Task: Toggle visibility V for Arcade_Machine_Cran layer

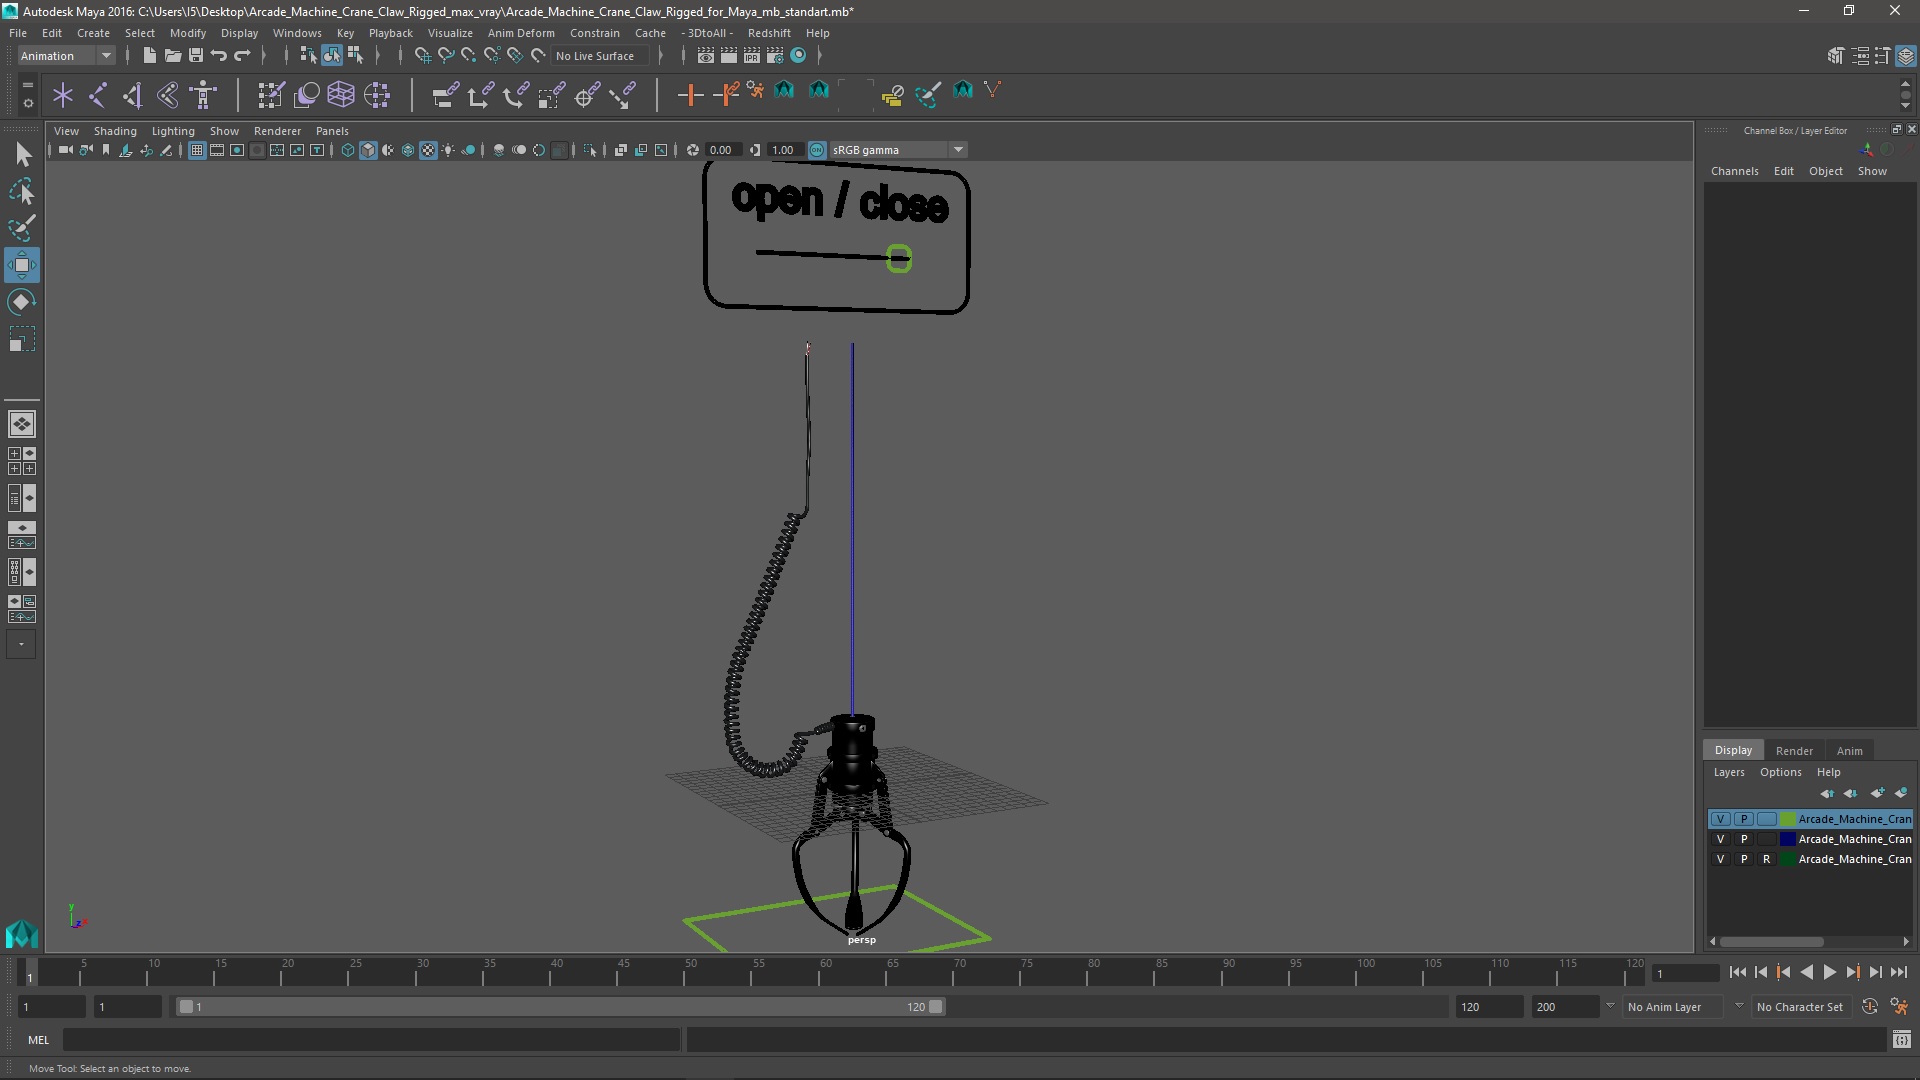Action: [x=1718, y=818]
